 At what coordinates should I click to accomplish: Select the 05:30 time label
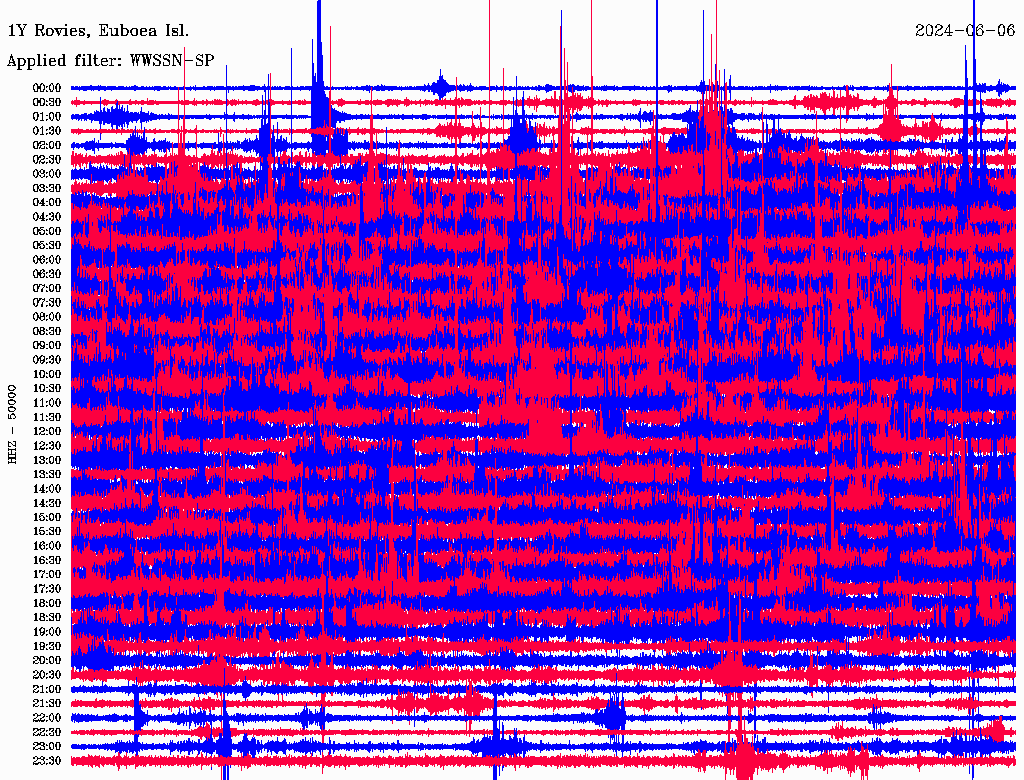[47, 245]
